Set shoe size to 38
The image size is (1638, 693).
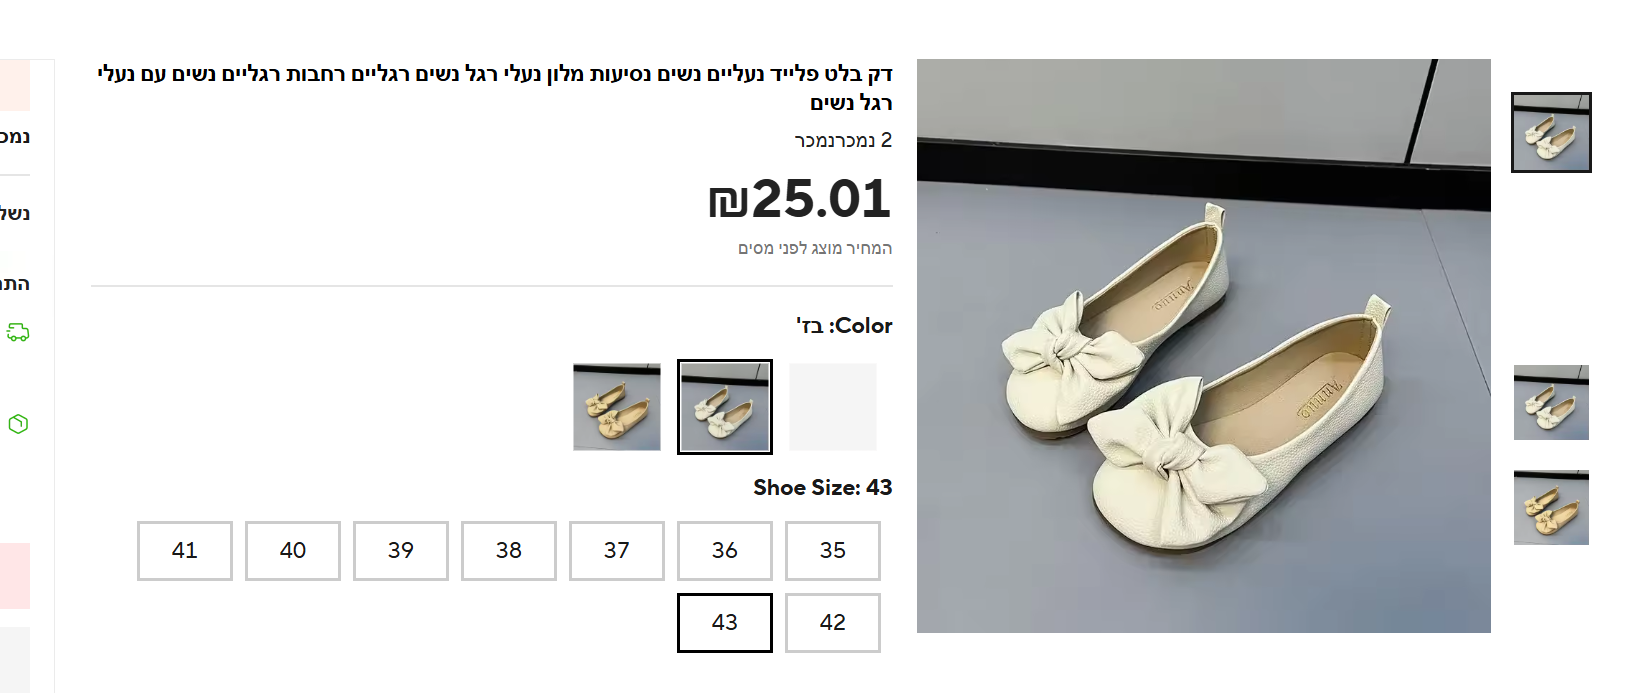509,550
